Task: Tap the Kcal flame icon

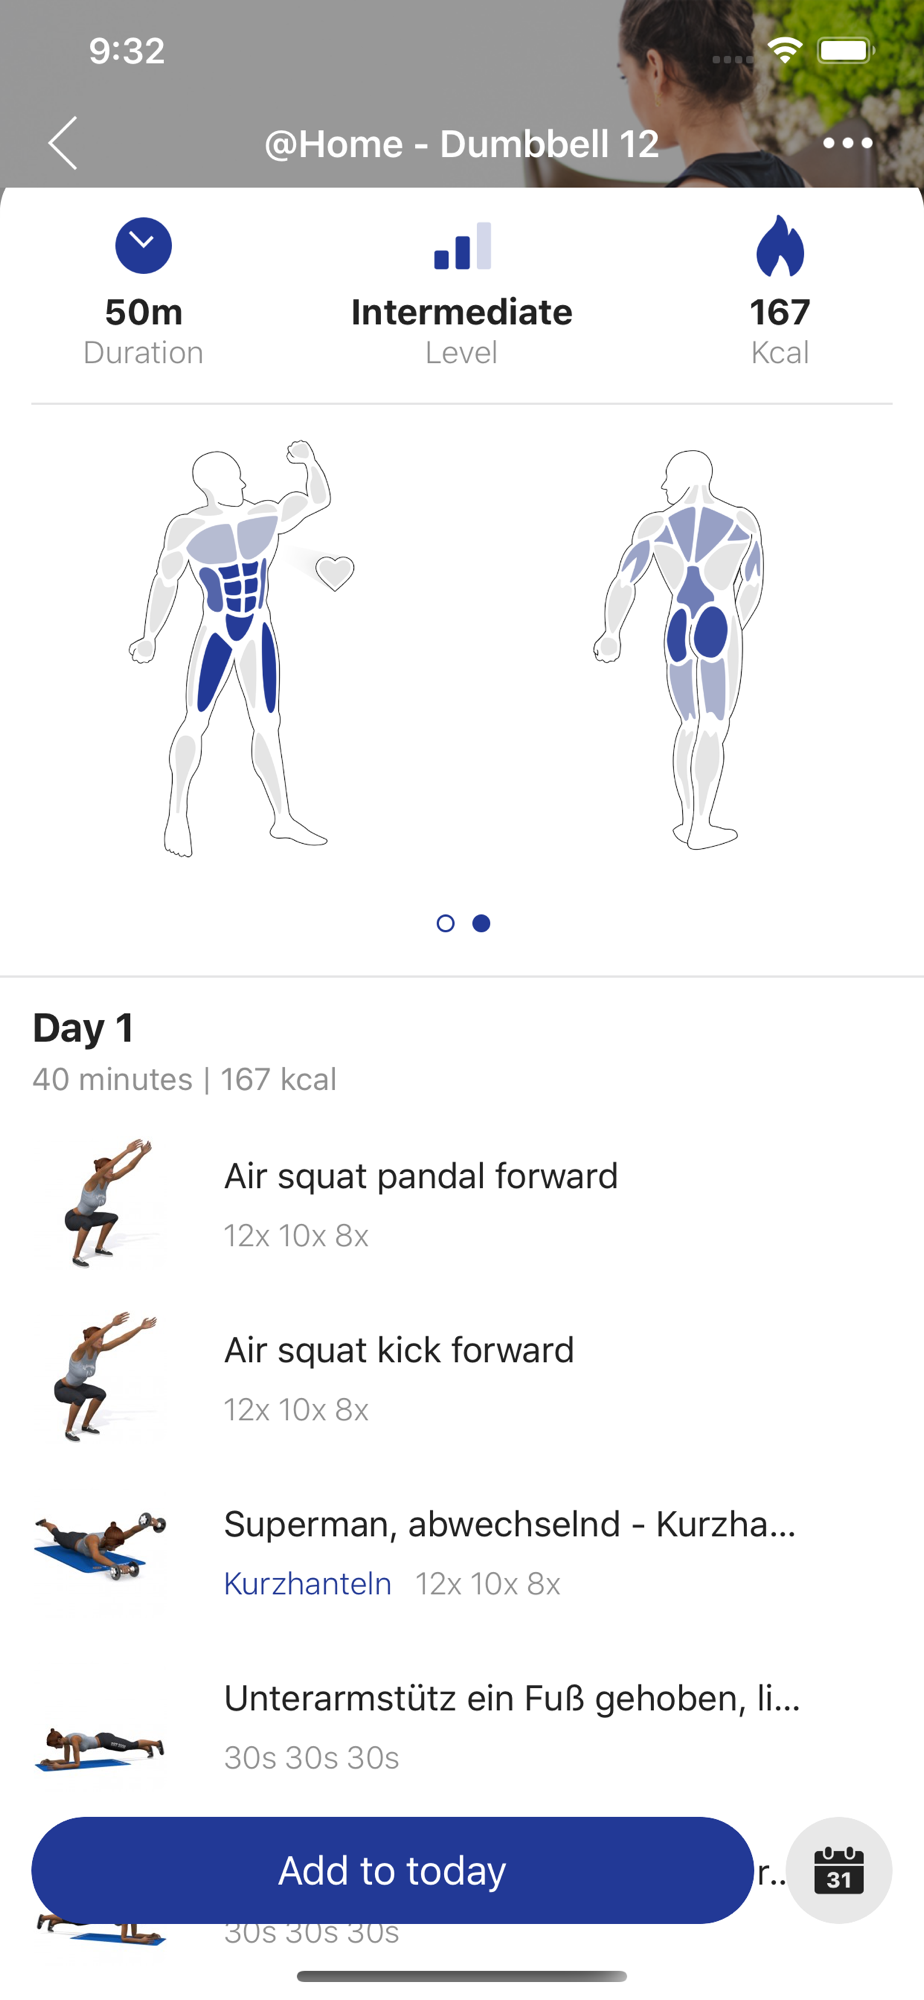Action: (x=780, y=246)
